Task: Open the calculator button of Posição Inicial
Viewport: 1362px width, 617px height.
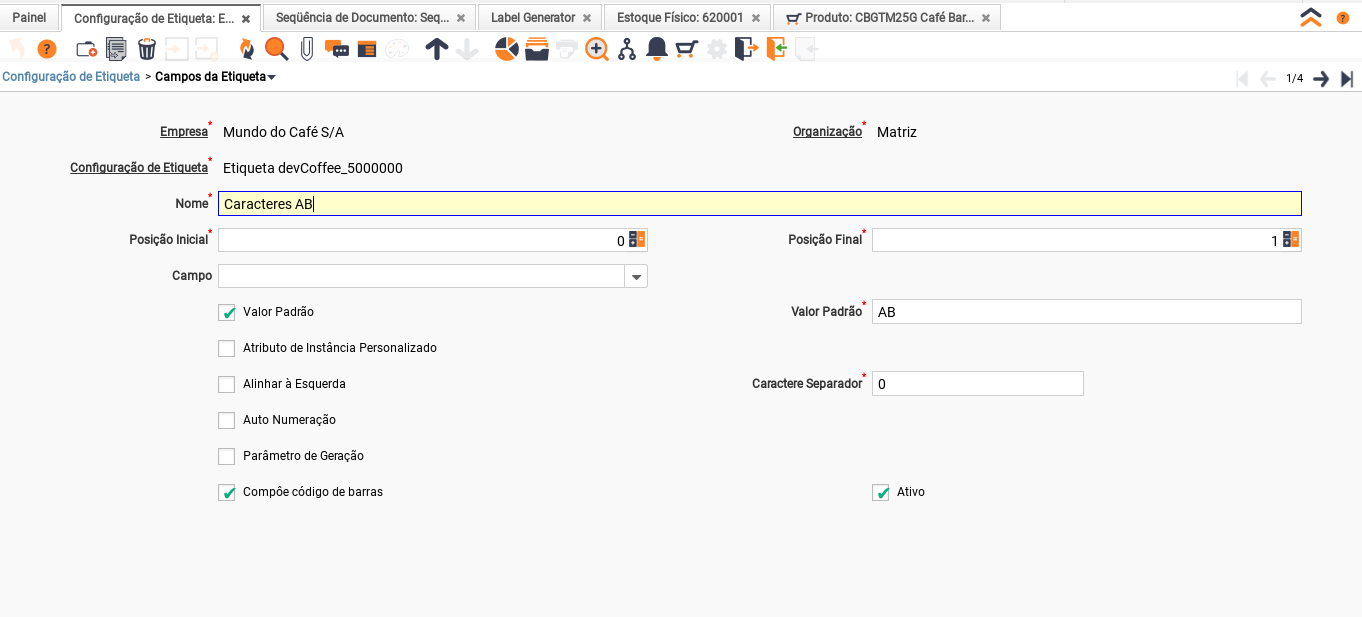Action: (637, 240)
